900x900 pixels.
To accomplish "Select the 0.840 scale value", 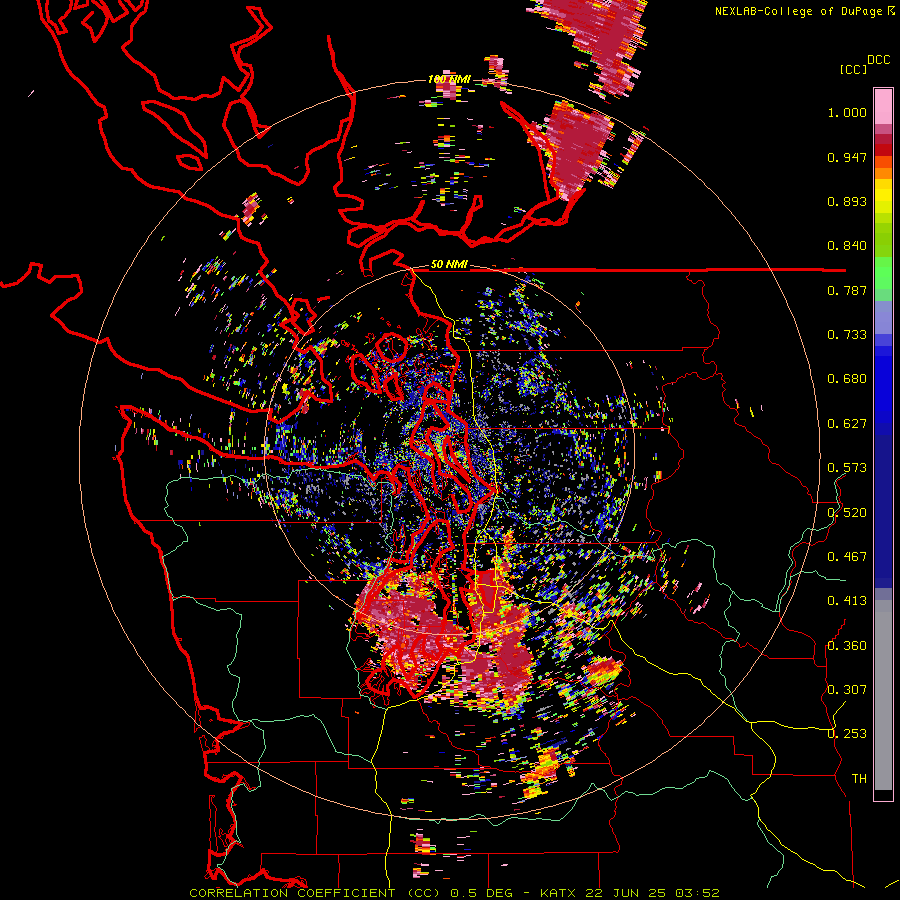I will (847, 246).
